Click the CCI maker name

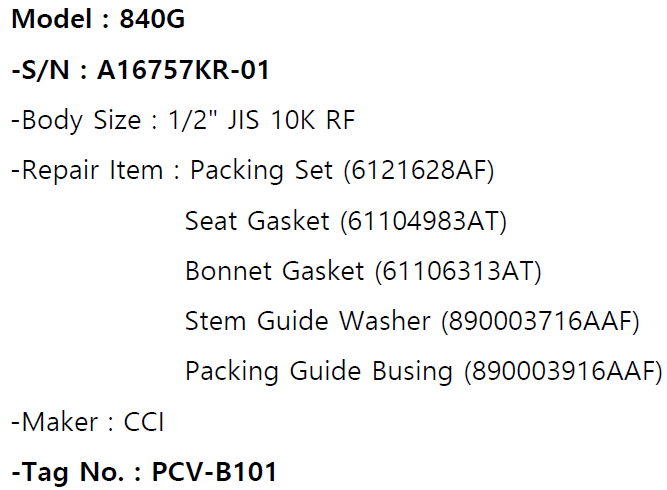pyautogui.click(x=143, y=422)
